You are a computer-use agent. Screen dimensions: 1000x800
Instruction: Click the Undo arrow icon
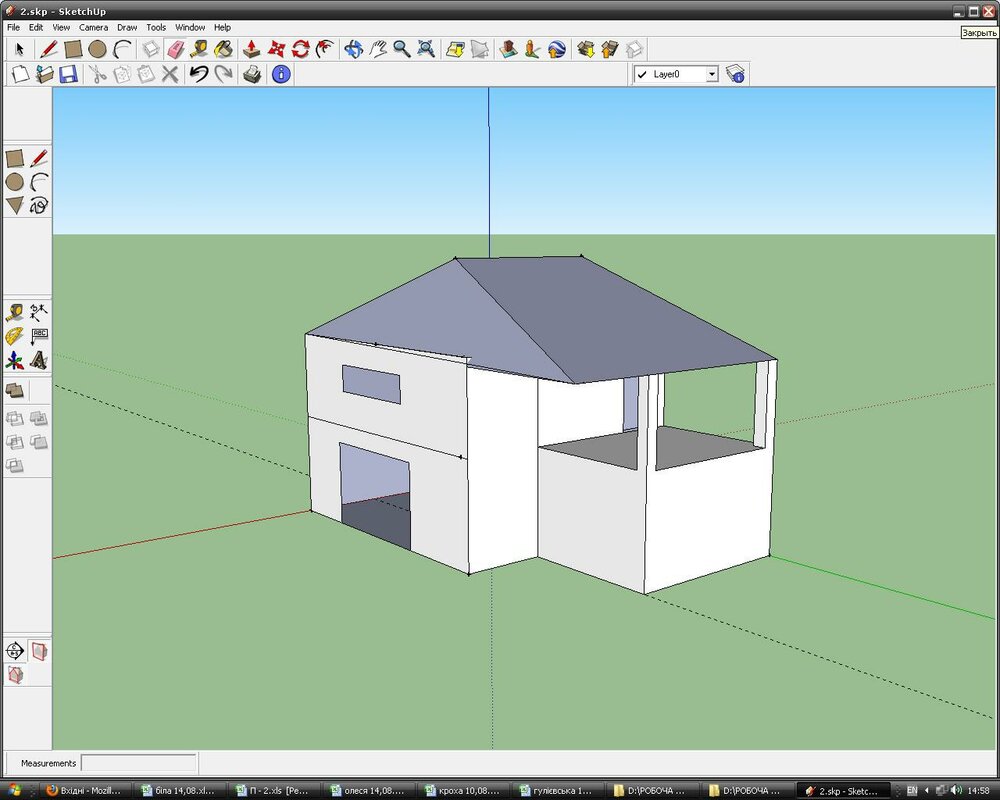click(x=199, y=74)
